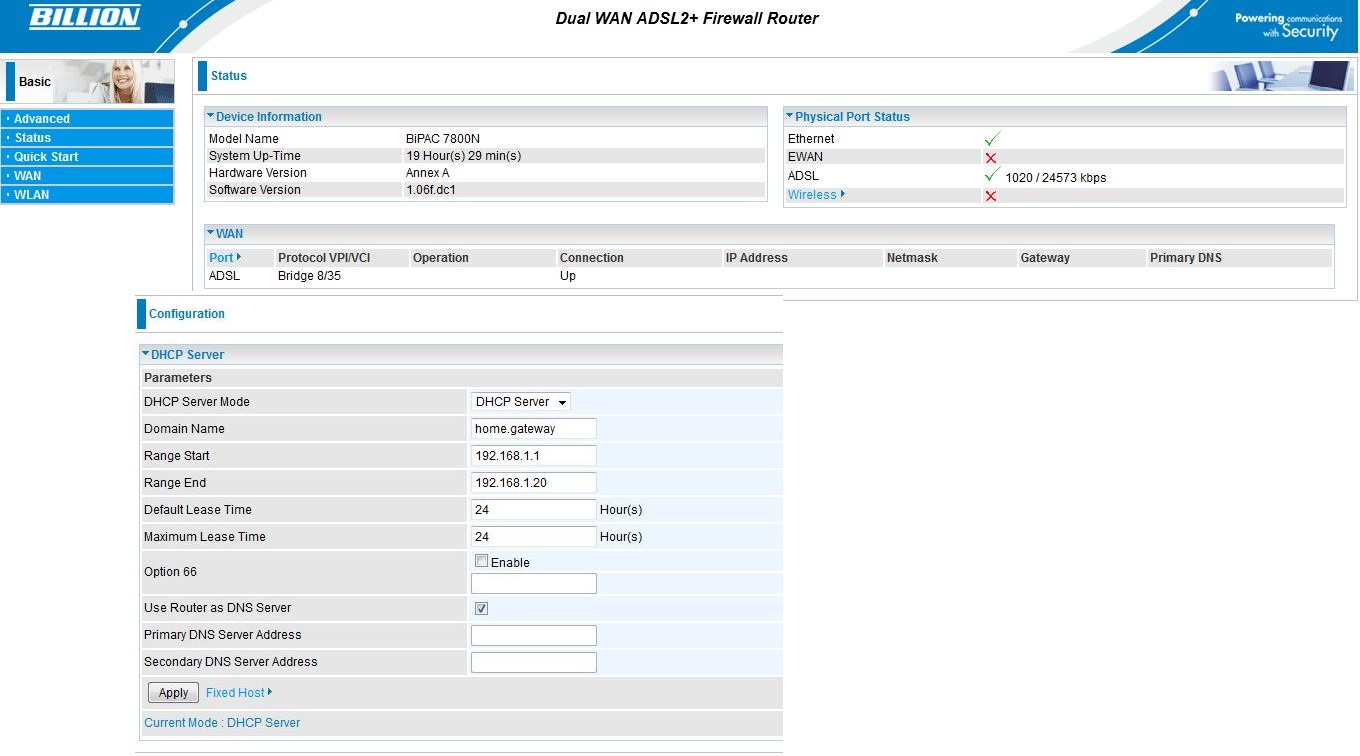The height and width of the screenshot is (756, 1360).
Task: Click the 'Operation' column header
Action: click(441, 258)
